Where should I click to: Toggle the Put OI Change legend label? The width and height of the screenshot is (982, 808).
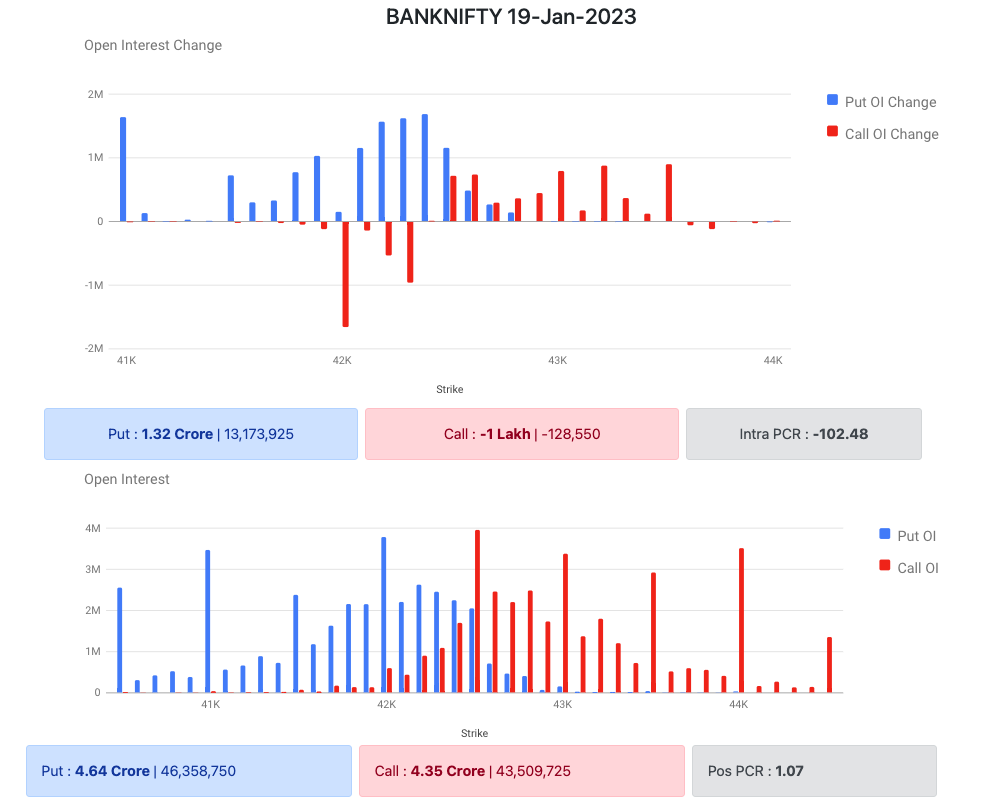click(x=890, y=102)
